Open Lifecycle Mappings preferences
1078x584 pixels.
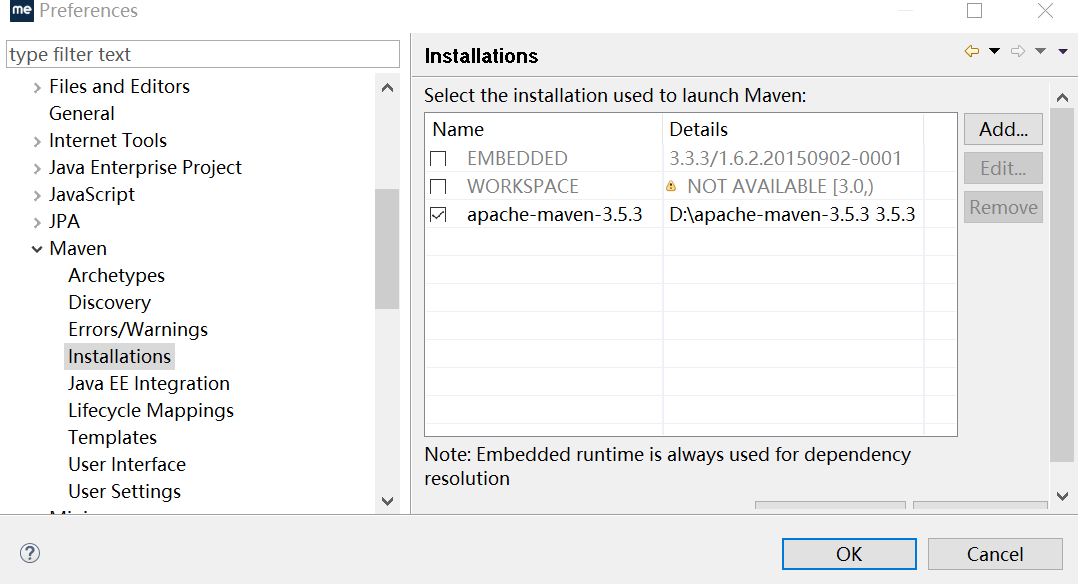pos(151,411)
